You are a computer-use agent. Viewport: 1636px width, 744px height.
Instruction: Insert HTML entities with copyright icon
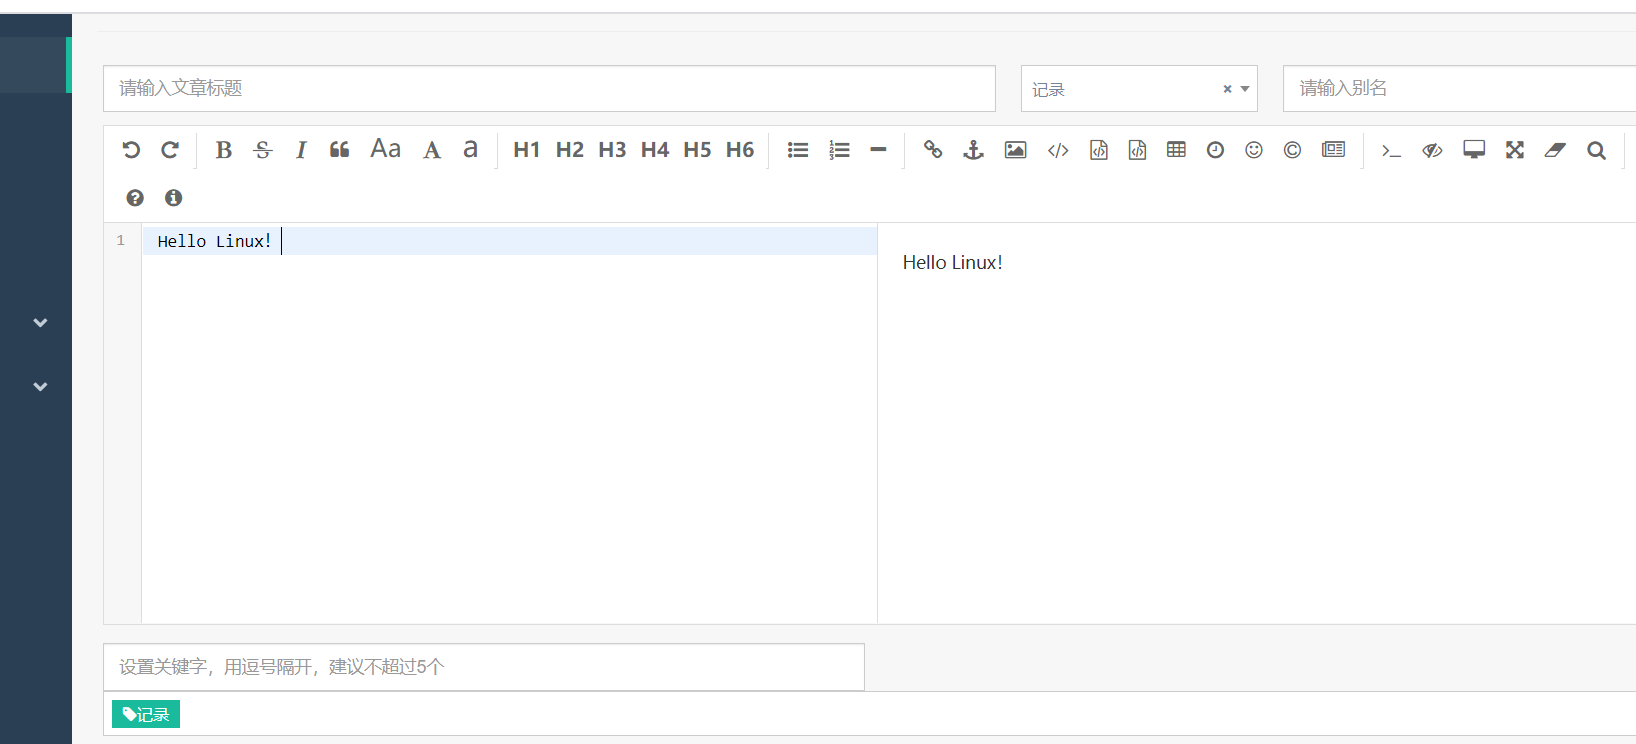coord(1292,150)
